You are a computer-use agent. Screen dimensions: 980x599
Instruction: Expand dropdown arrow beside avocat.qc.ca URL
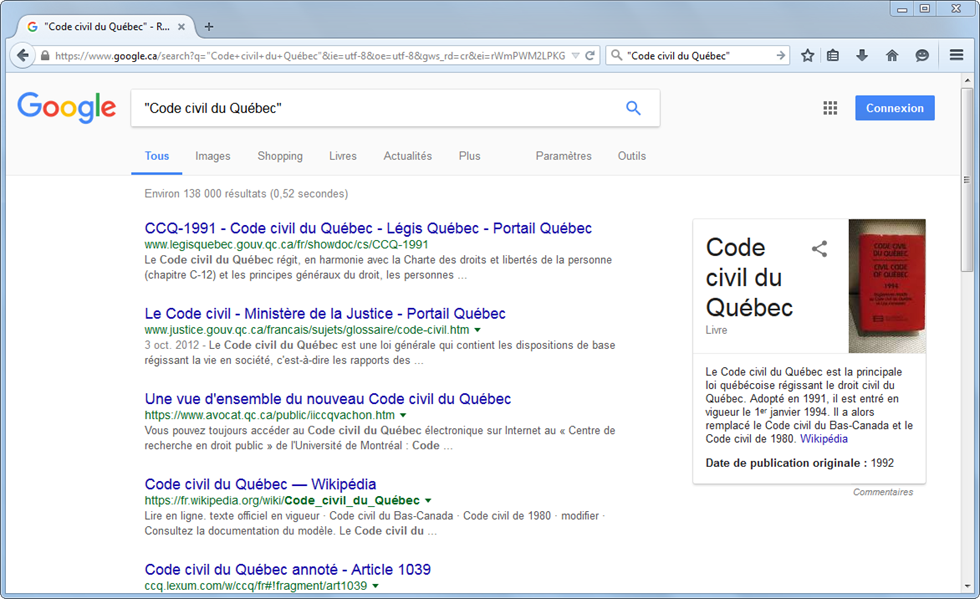(403, 415)
